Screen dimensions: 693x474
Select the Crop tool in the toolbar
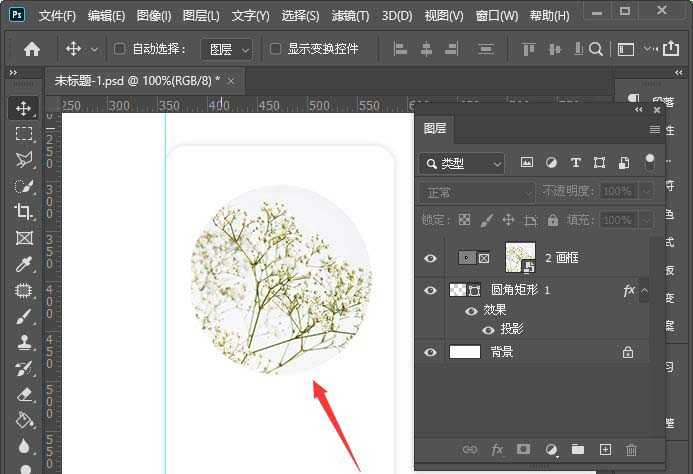(24, 212)
